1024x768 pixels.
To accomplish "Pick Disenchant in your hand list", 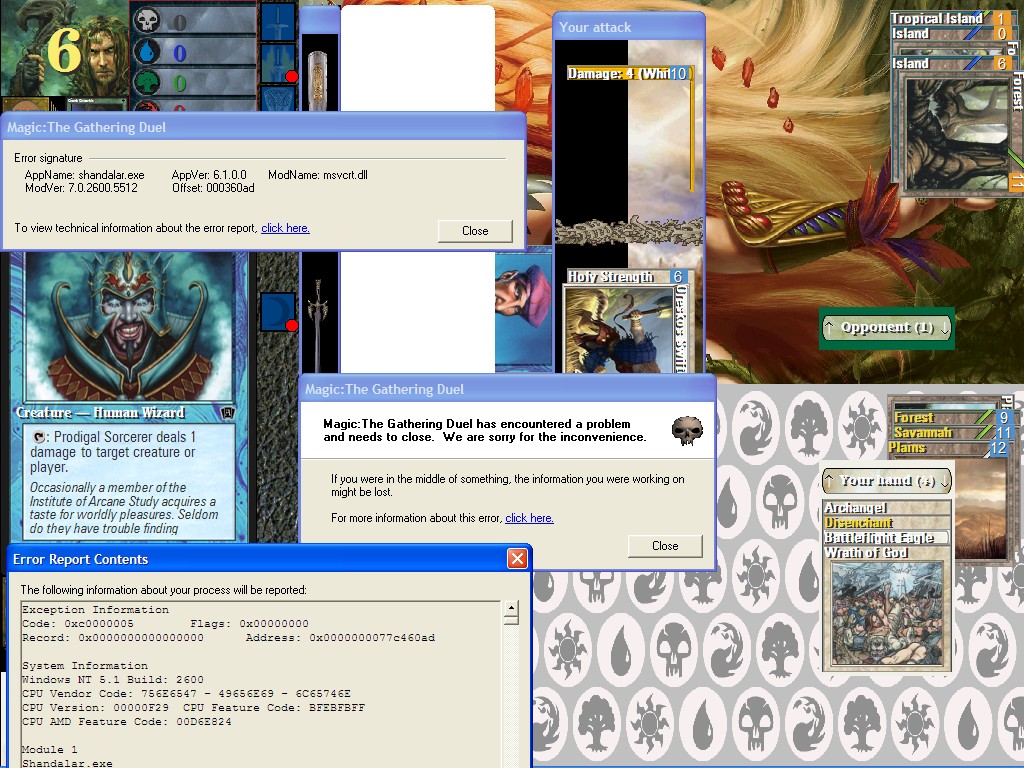I will [859, 523].
